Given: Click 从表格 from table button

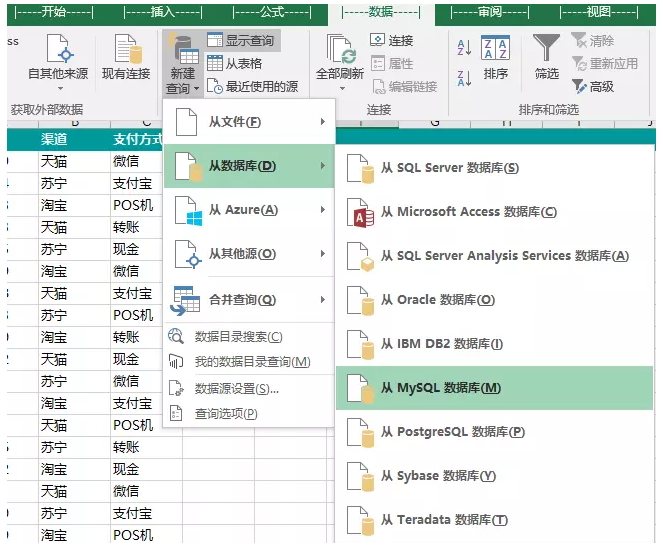Looking at the screenshot, I should [235, 63].
